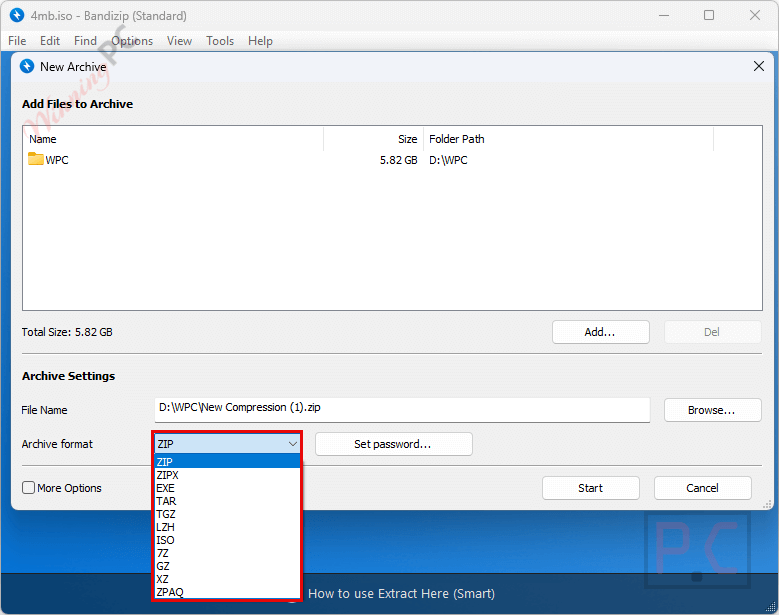Cancel the New Archive dialog

pyautogui.click(x=702, y=488)
